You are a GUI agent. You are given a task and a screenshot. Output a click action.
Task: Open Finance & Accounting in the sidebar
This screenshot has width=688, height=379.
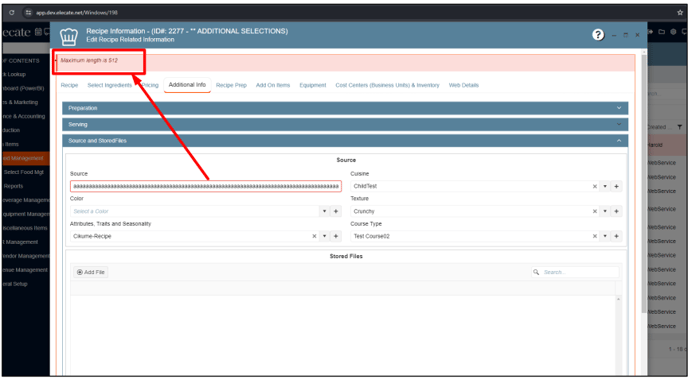pos(23,116)
